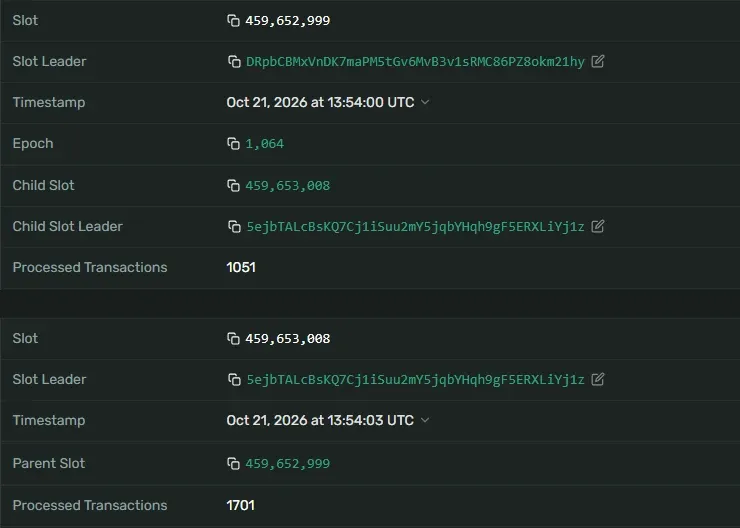
Task: Copy the Child Slot Leader address
Action: click(234, 227)
